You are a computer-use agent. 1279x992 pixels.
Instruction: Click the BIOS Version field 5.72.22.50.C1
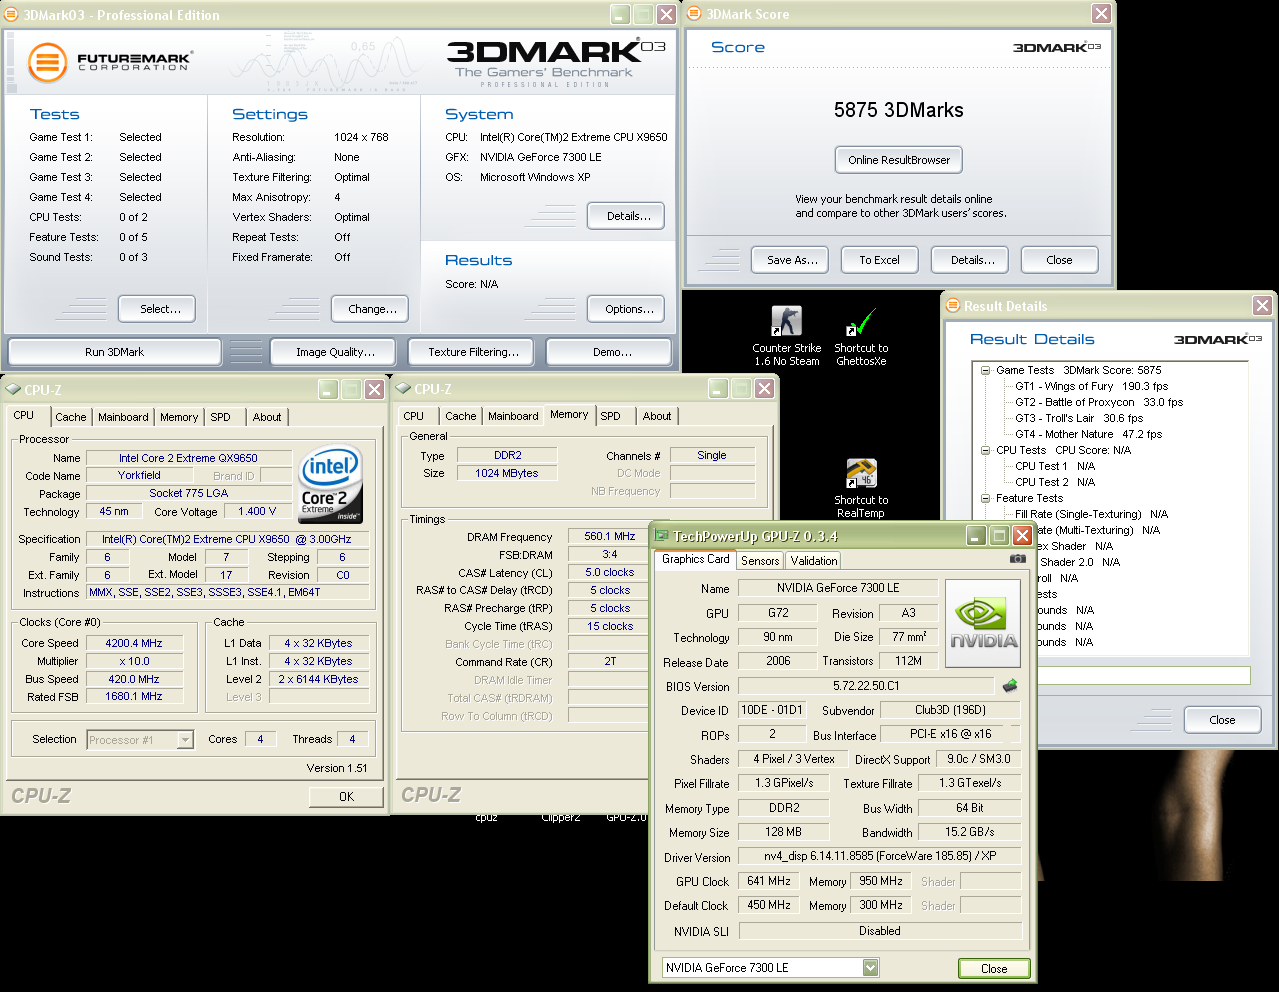(x=867, y=686)
